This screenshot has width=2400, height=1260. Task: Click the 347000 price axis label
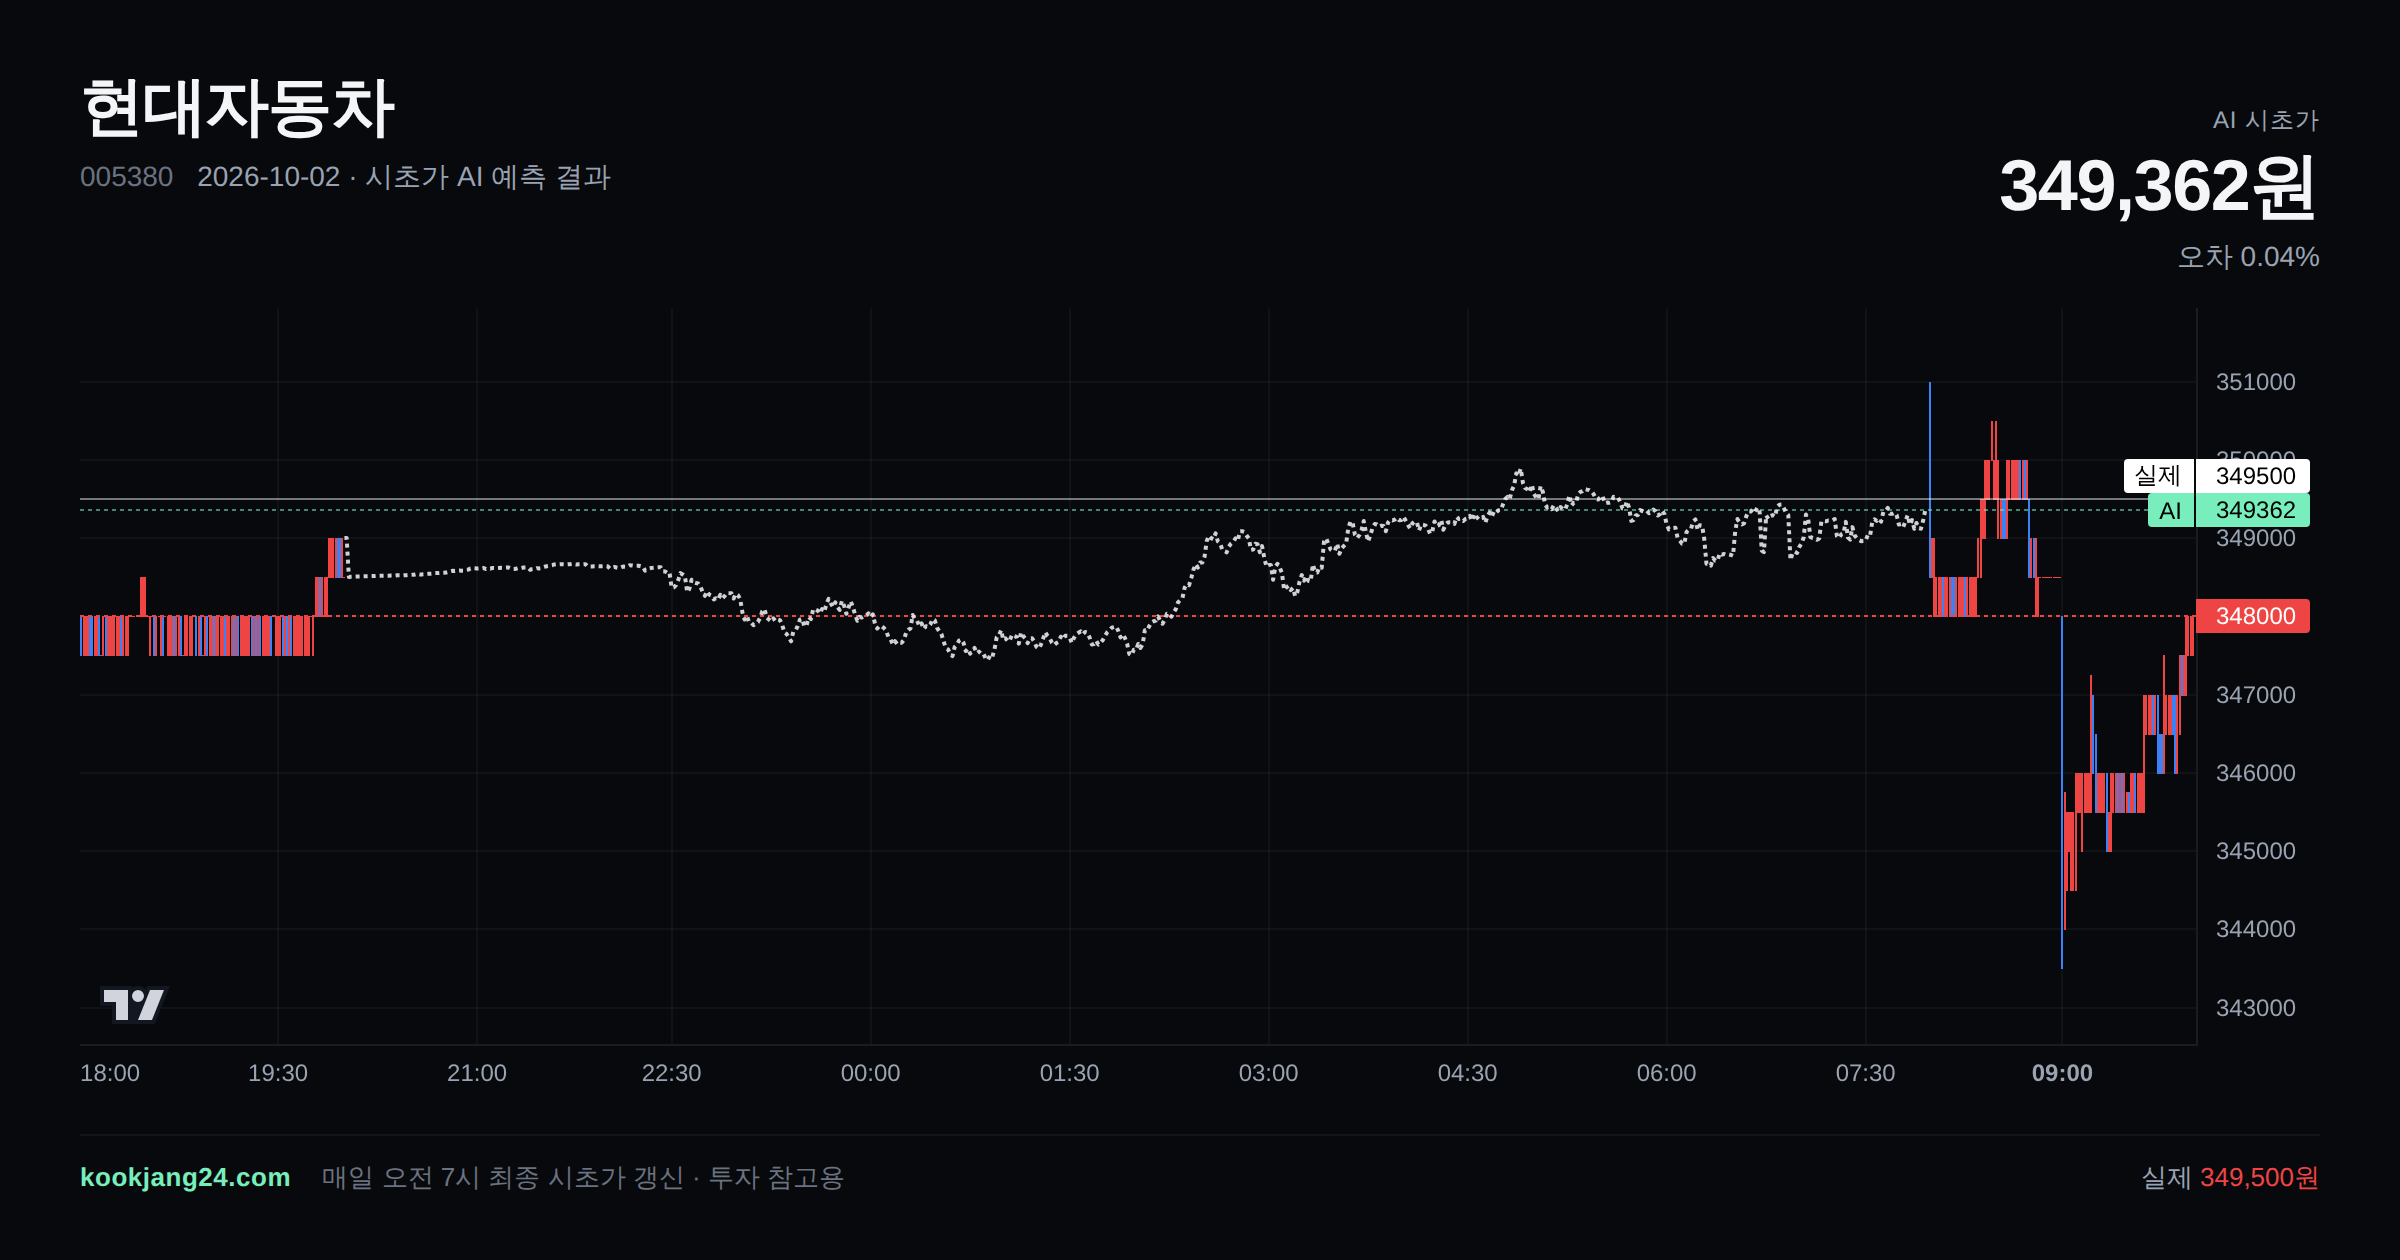(x=2256, y=695)
